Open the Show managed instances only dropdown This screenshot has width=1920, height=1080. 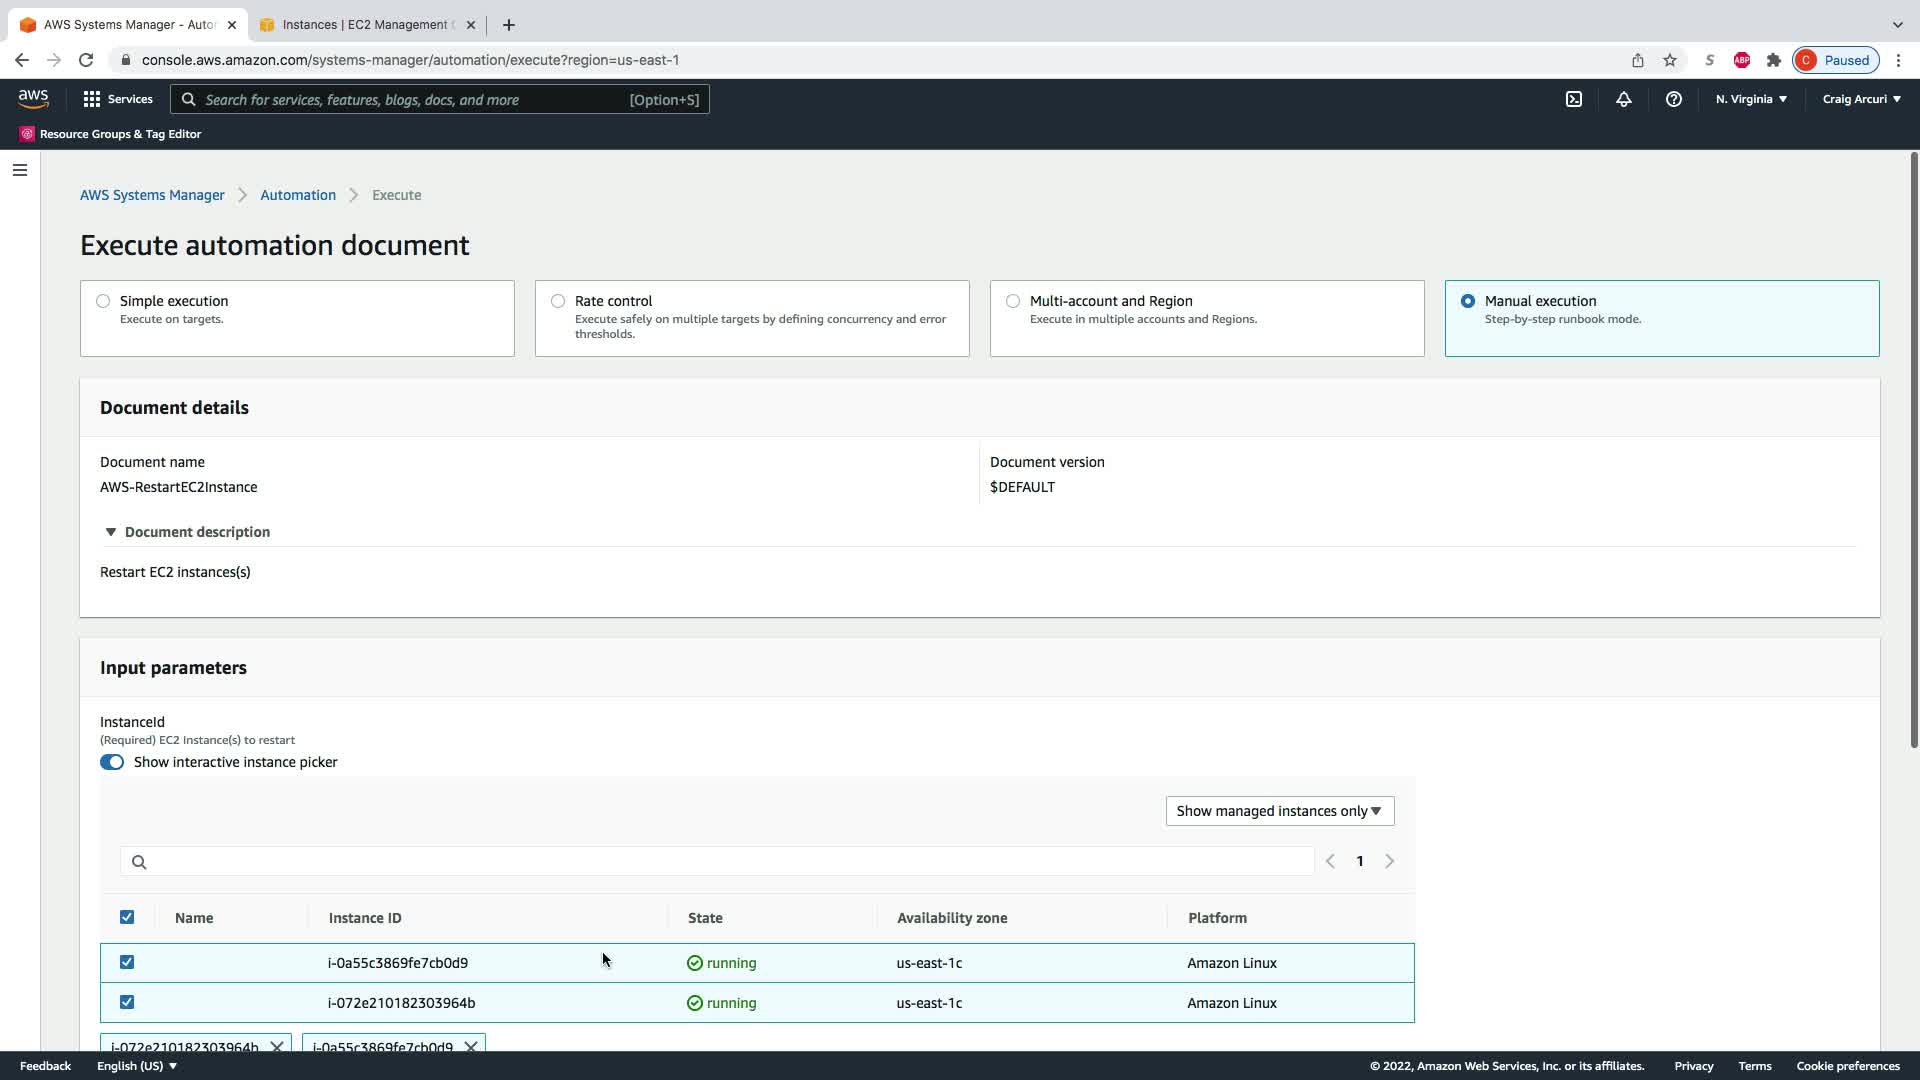pos(1279,811)
